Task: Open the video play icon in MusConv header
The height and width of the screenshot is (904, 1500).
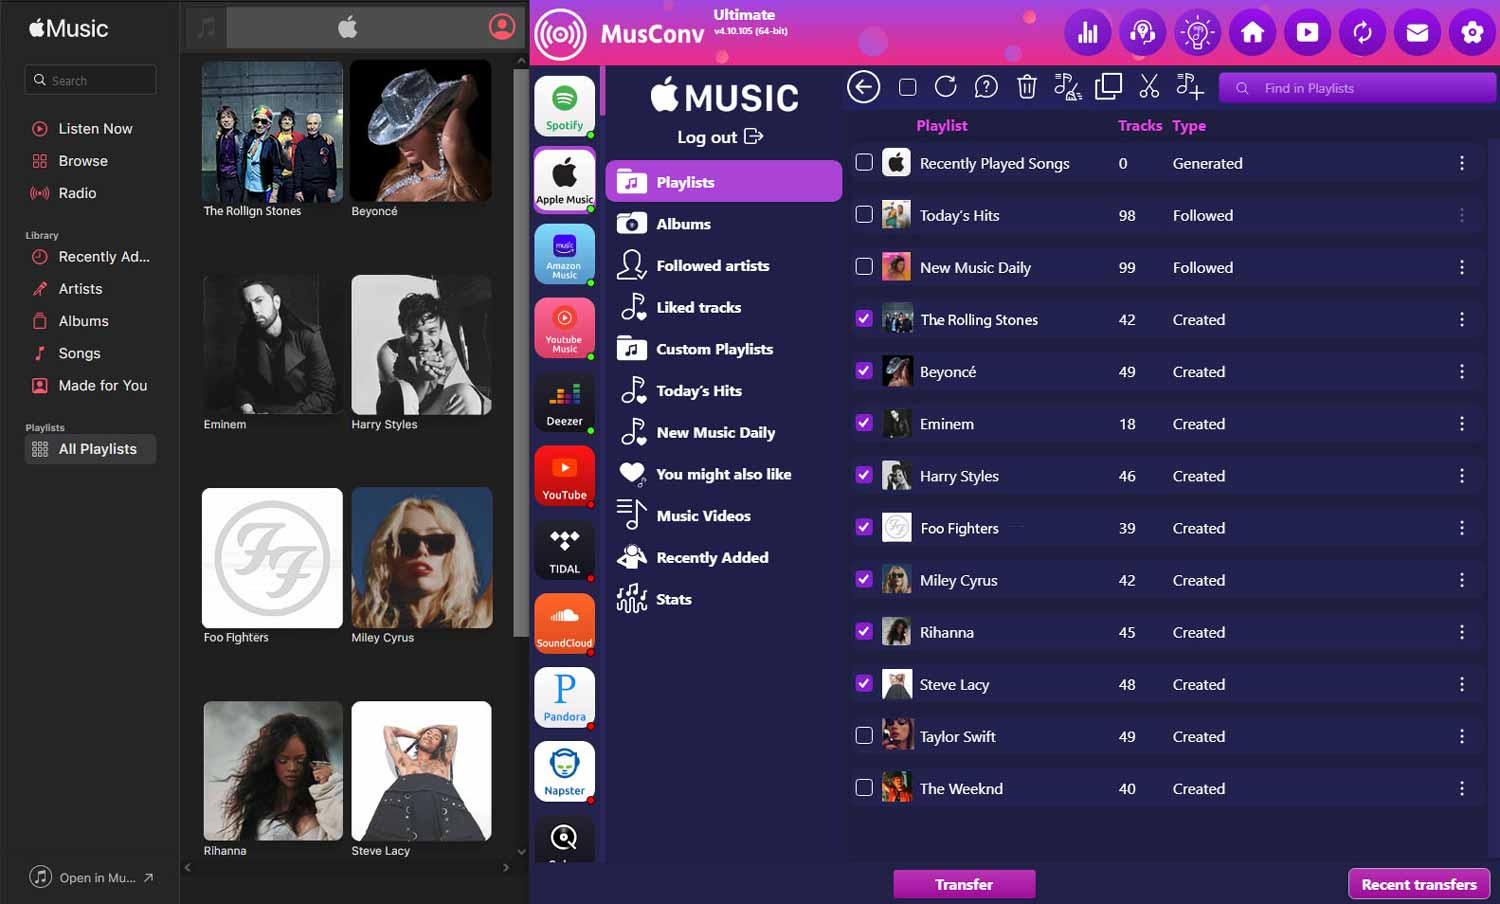Action: point(1307,33)
